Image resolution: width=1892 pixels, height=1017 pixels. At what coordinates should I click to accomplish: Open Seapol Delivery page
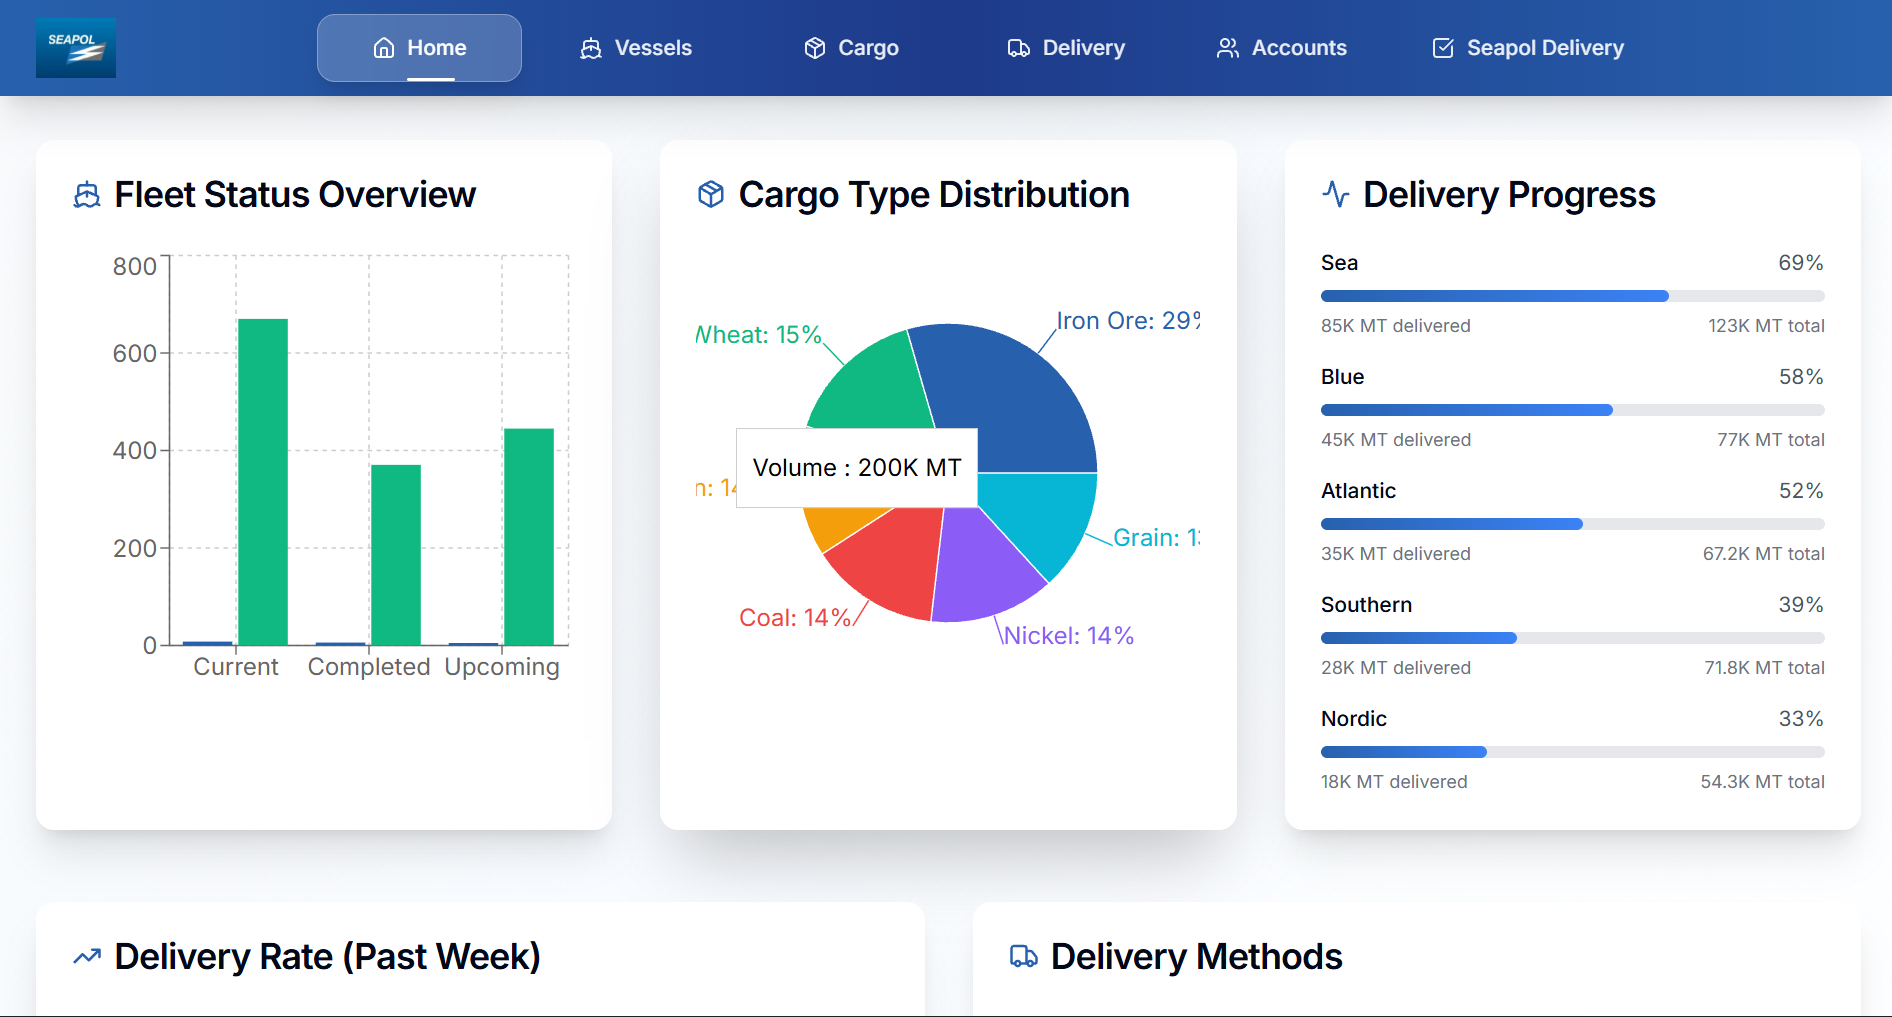(1528, 48)
